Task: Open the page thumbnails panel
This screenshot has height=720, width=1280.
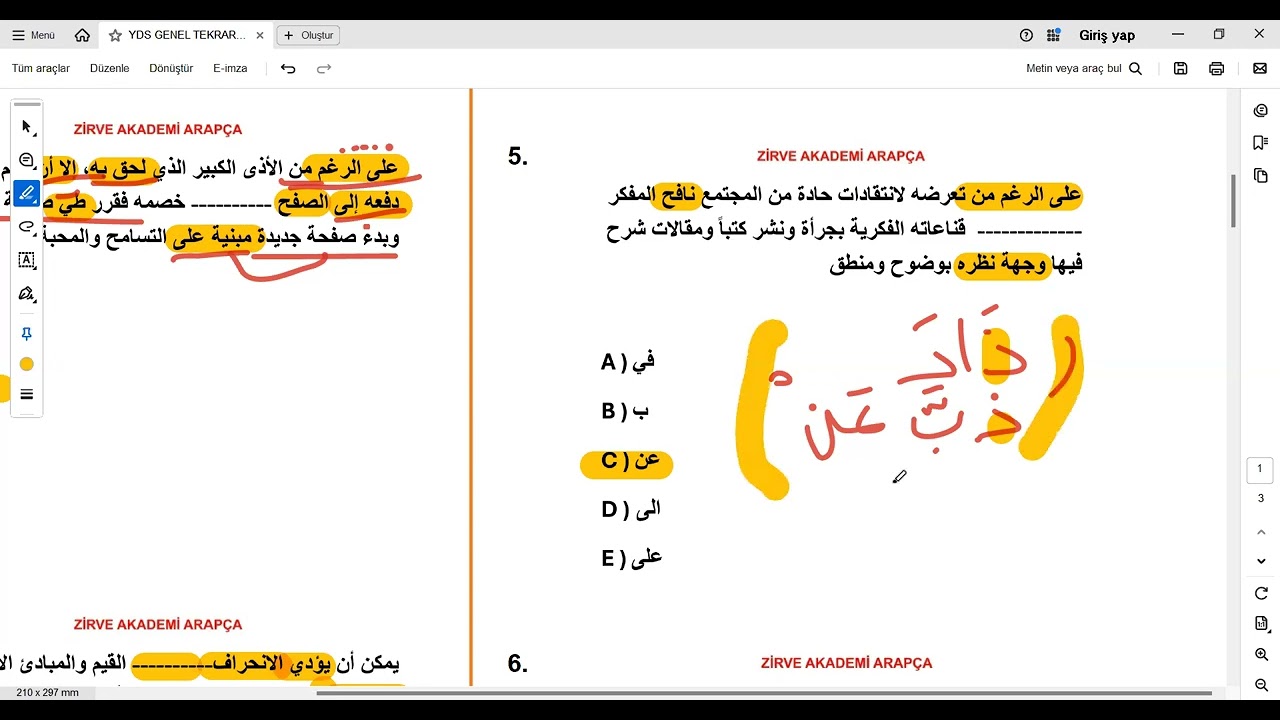Action: (1261, 175)
